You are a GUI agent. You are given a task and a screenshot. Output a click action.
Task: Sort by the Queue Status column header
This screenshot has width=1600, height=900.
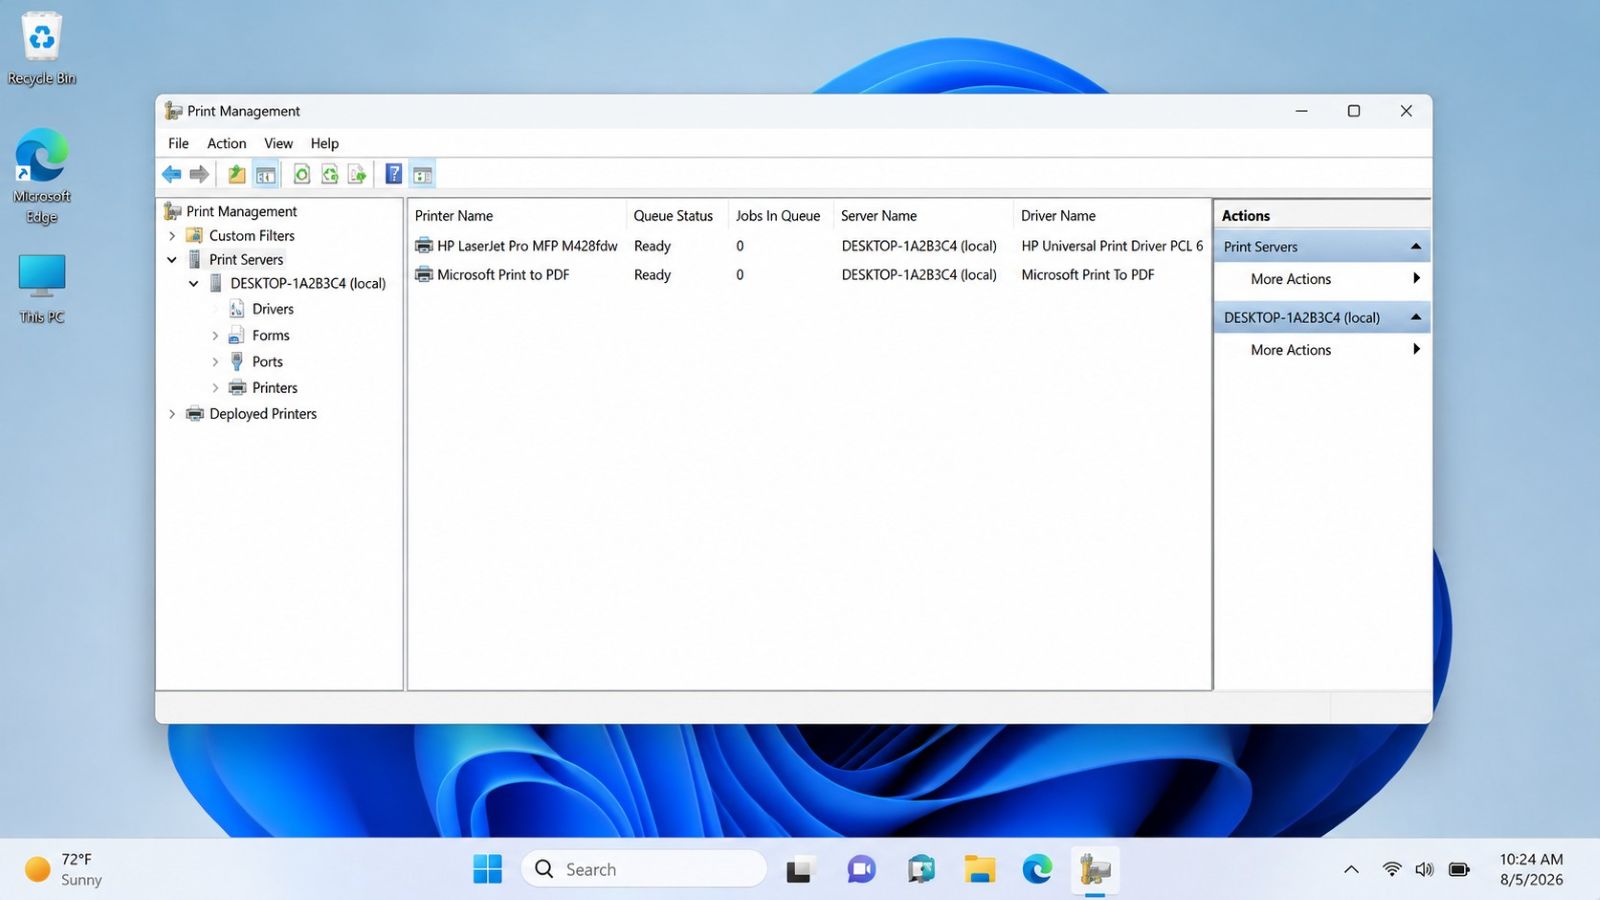point(678,216)
